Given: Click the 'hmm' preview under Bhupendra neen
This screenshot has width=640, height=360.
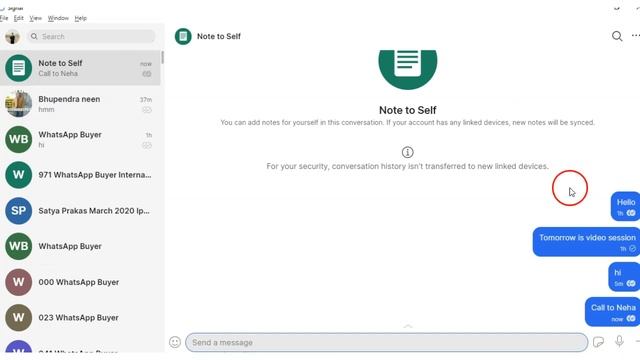Looking at the screenshot, I should point(46,109).
